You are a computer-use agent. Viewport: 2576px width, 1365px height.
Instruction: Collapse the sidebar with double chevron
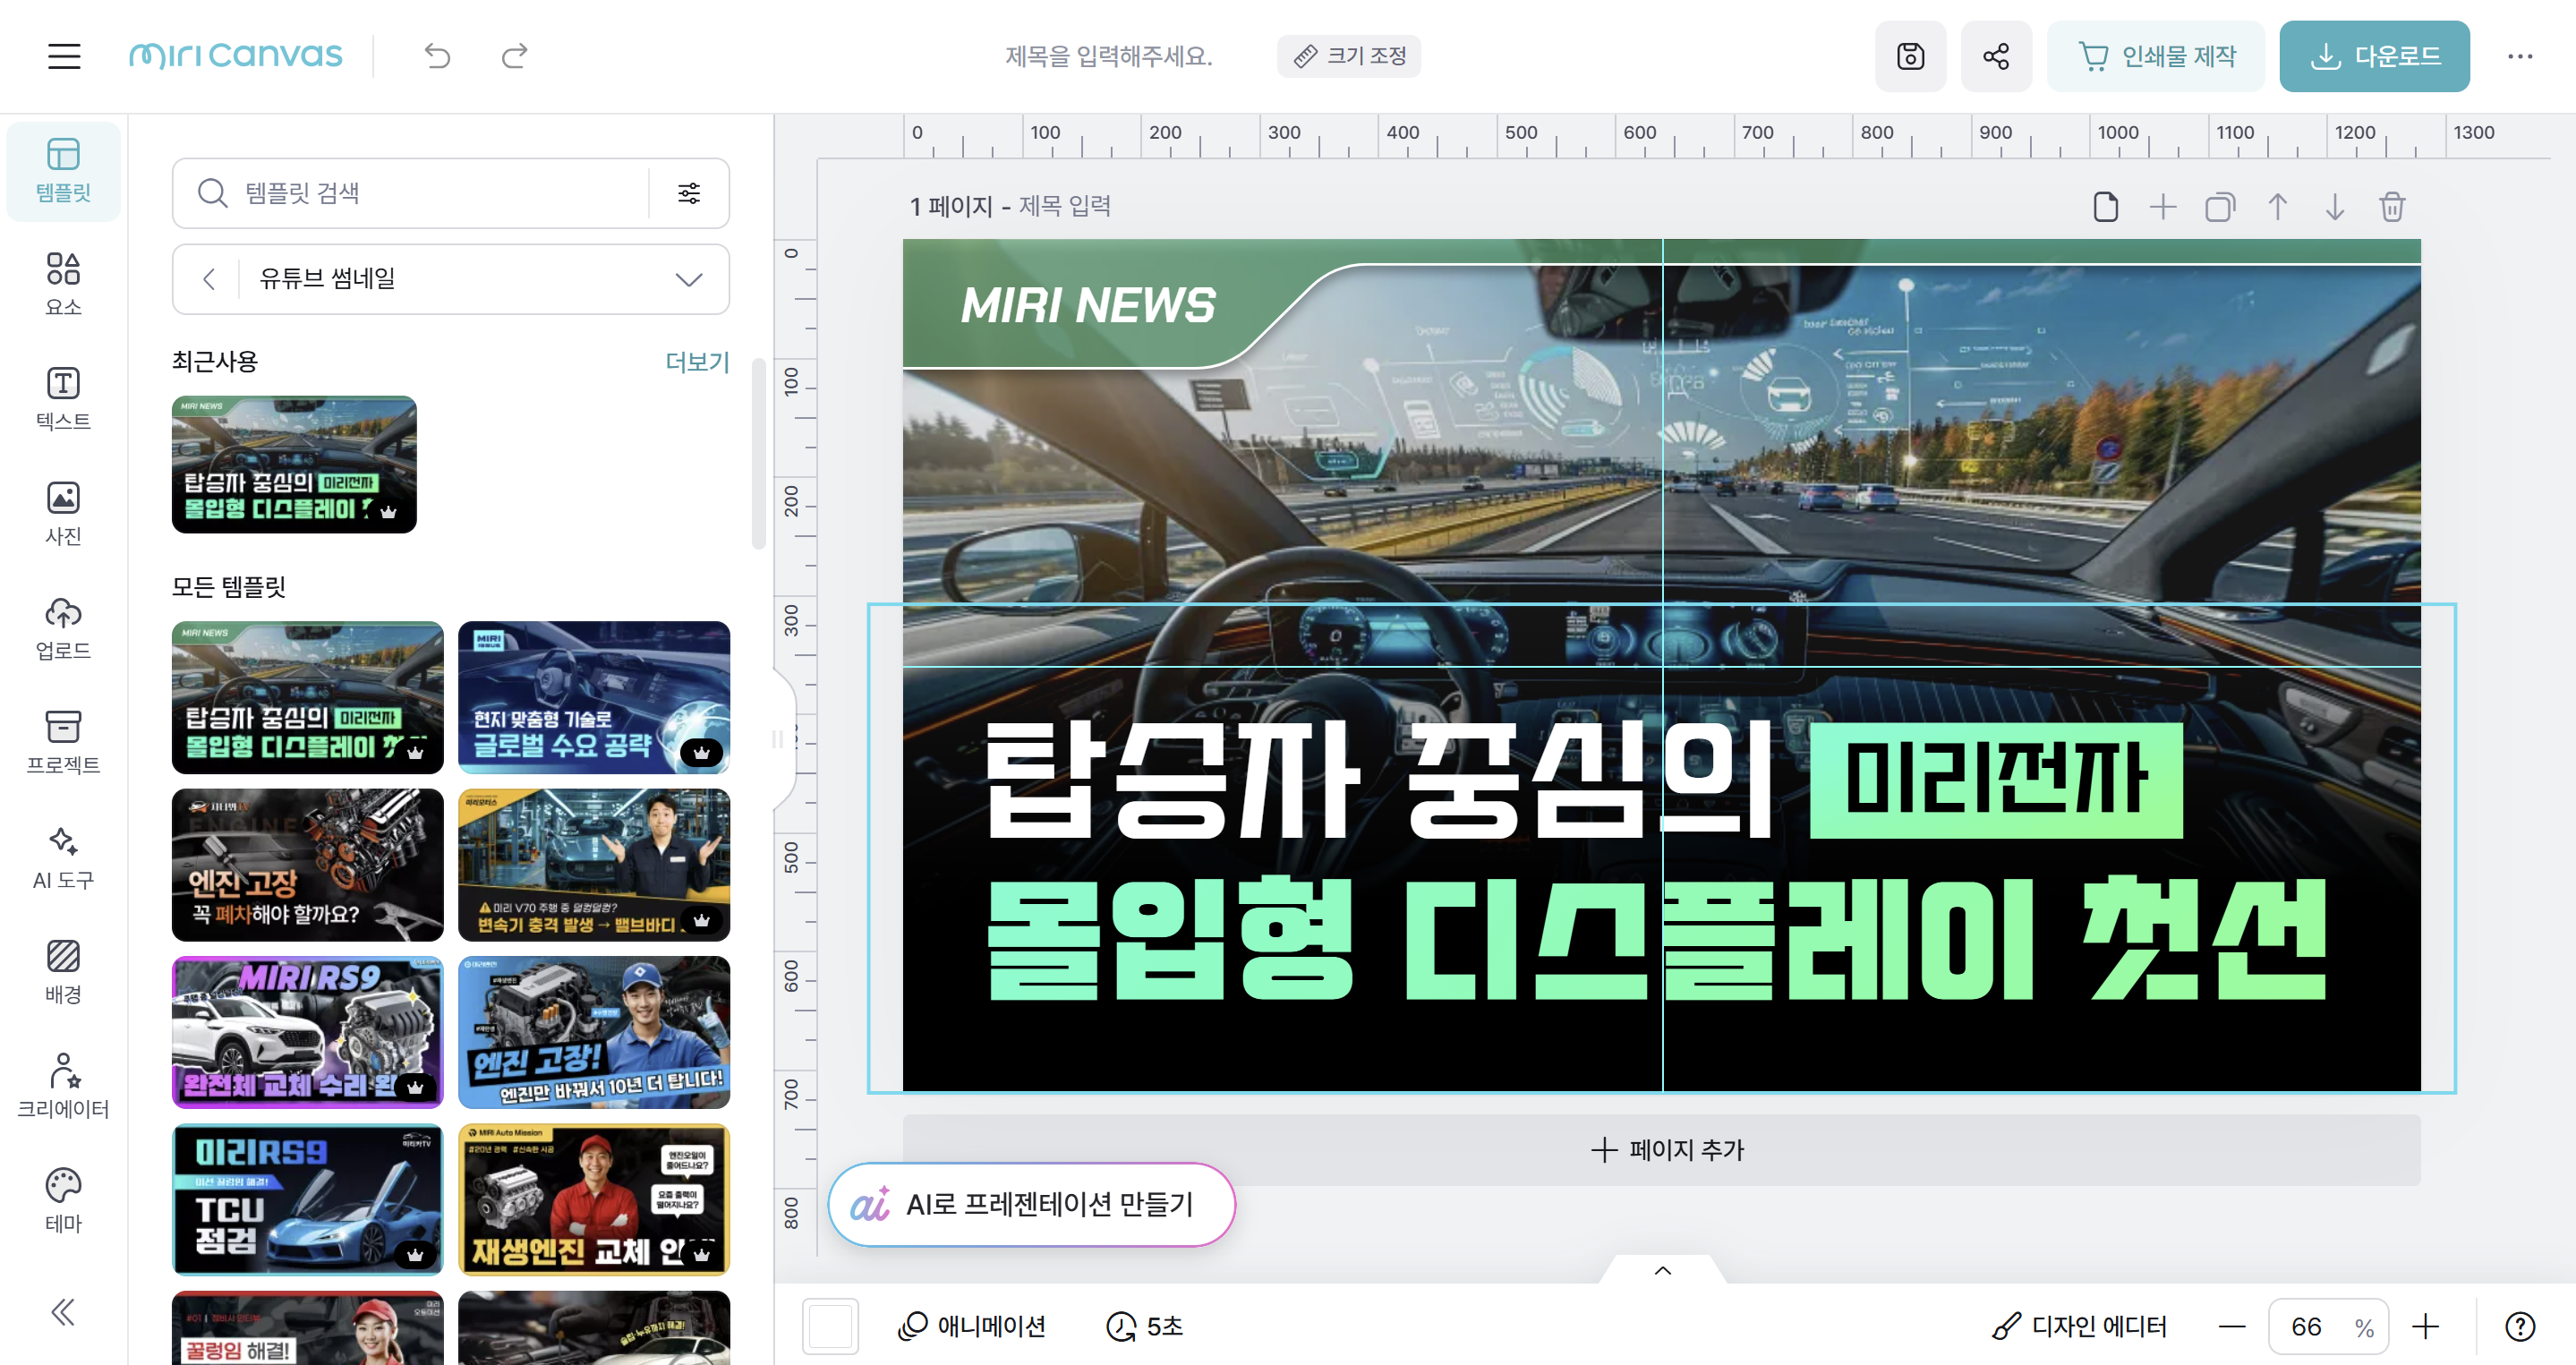(63, 1312)
